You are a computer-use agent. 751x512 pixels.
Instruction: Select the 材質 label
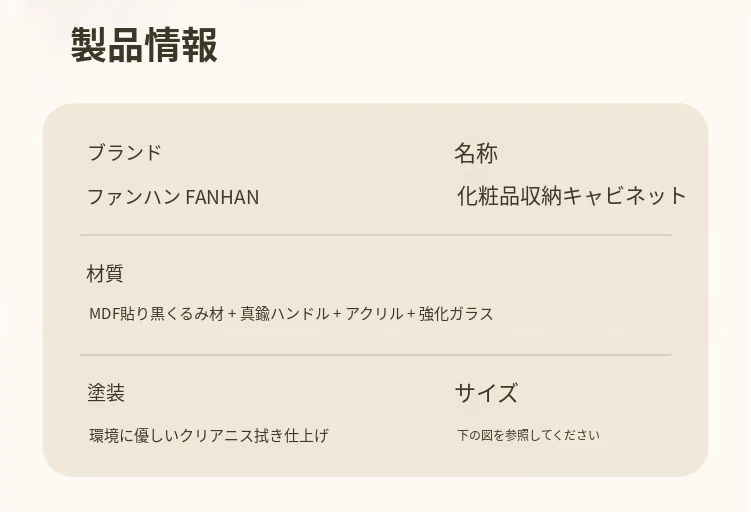(105, 273)
